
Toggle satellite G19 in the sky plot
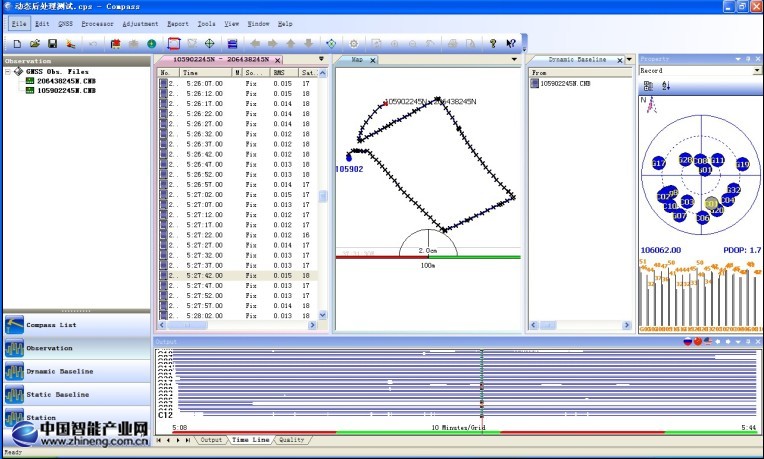click(x=742, y=163)
